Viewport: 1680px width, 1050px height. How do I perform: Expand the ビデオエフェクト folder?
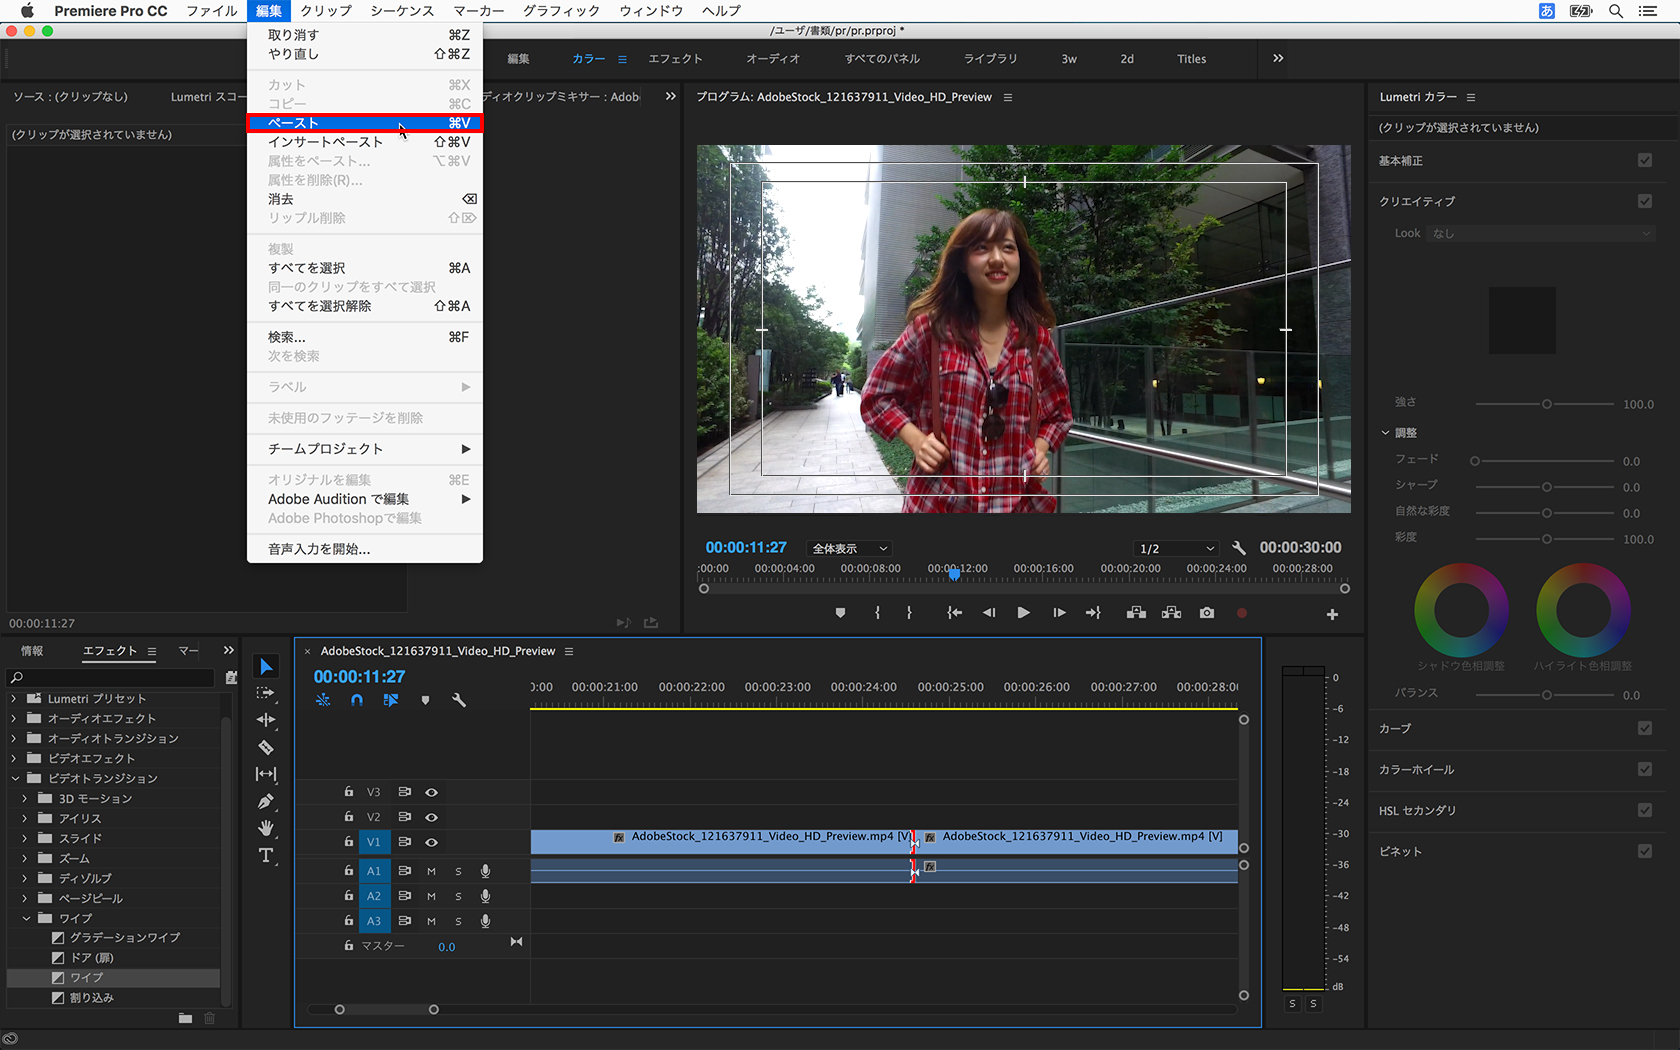point(14,758)
